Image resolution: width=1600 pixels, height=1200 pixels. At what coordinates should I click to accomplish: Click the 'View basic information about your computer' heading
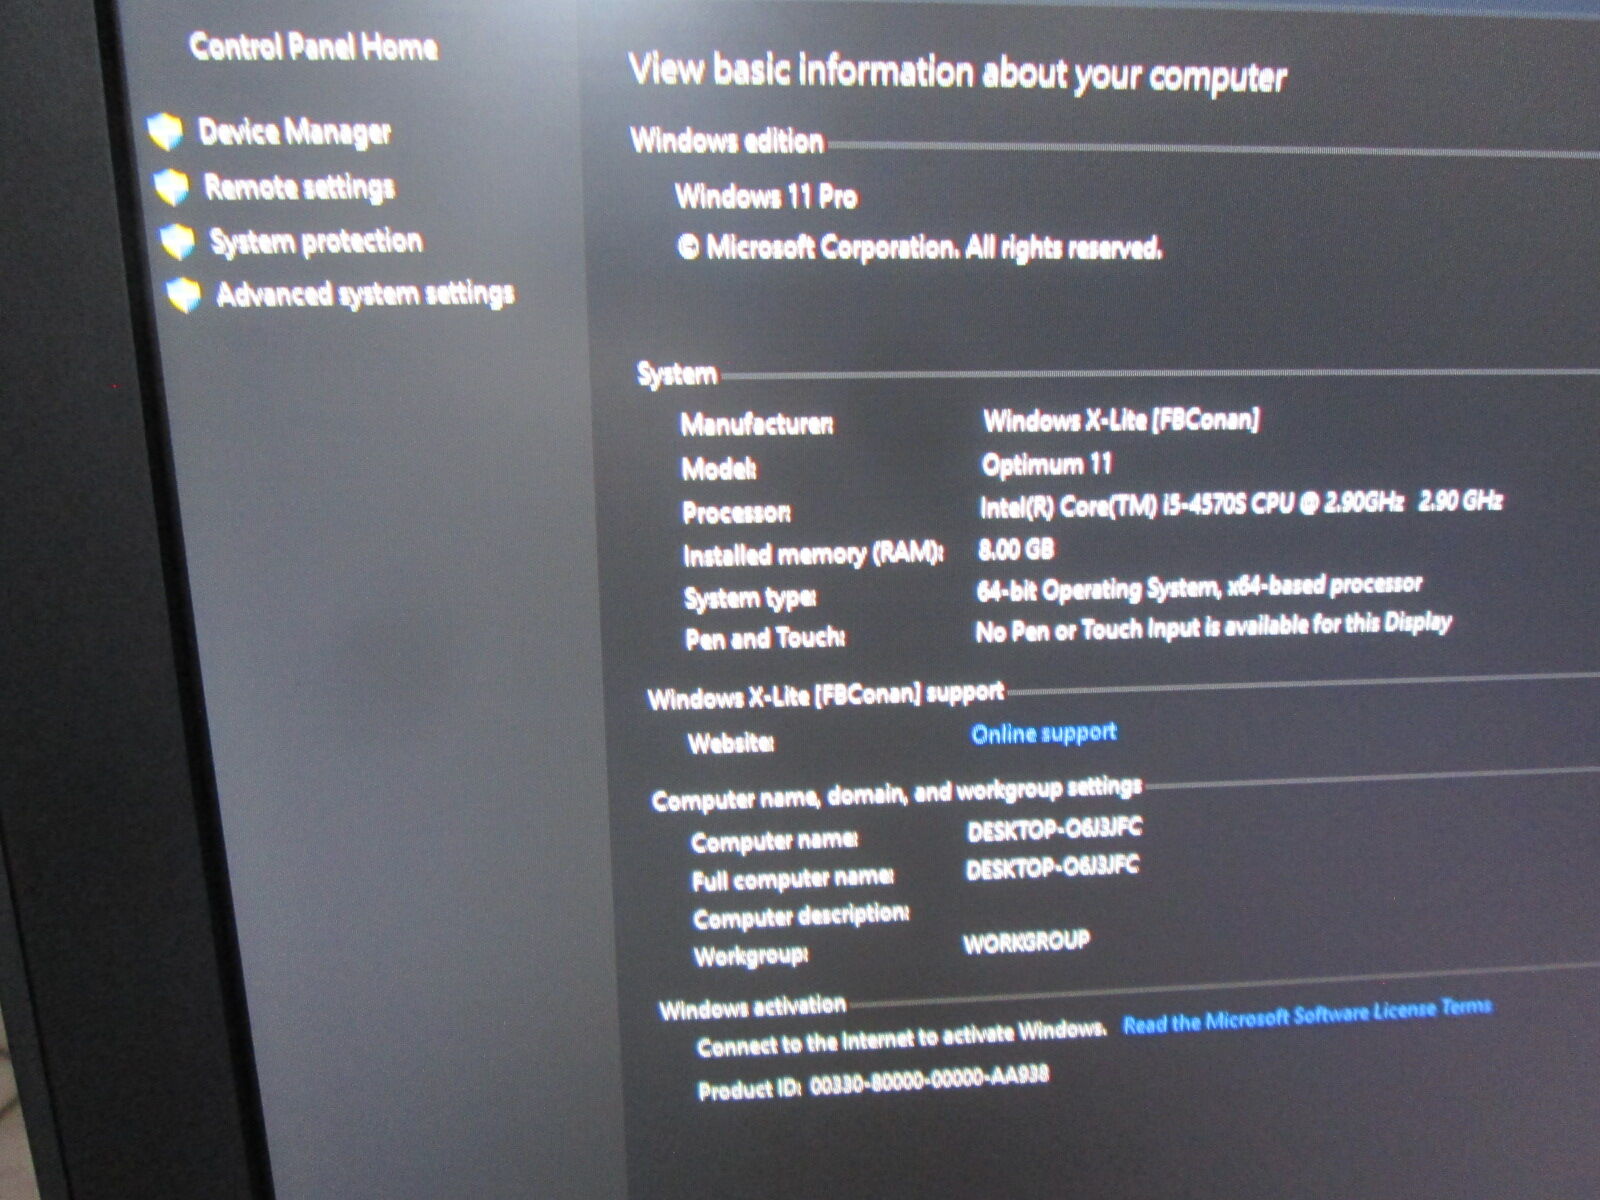pos(957,73)
